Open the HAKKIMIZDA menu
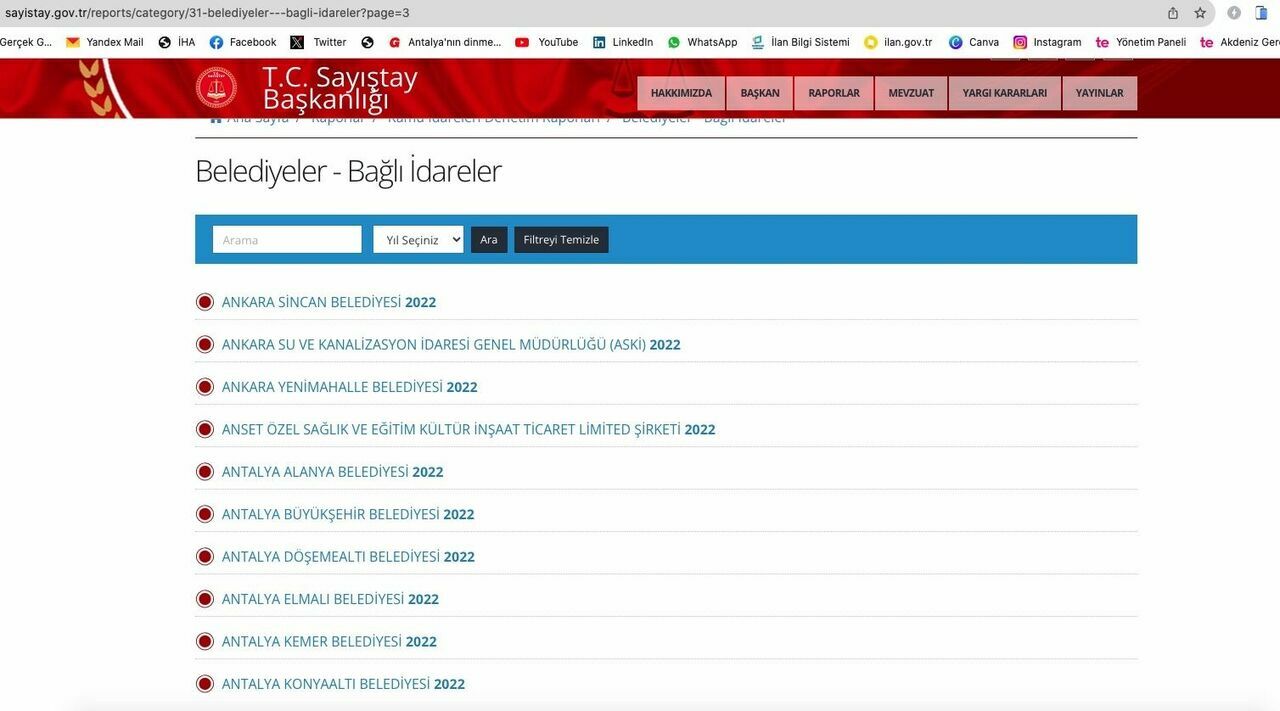Image resolution: width=1280 pixels, height=711 pixels. pos(681,93)
